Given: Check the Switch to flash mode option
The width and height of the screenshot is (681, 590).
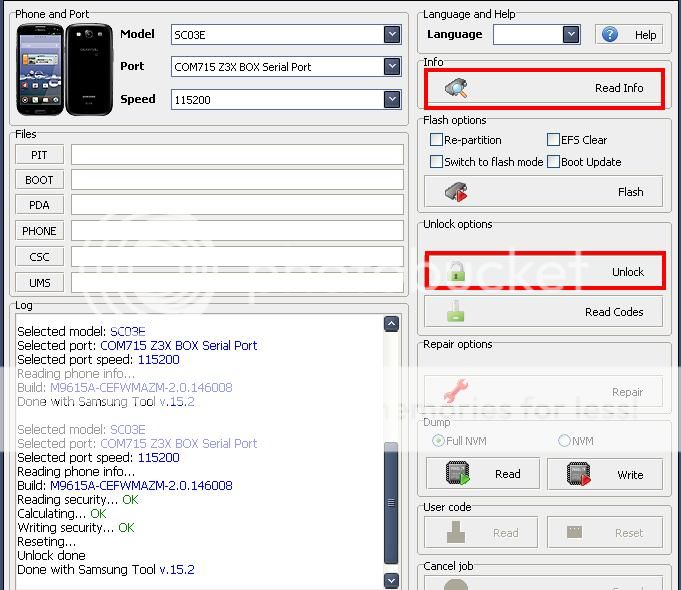Looking at the screenshot, I should pyautogui.click(x=436, y=162).
